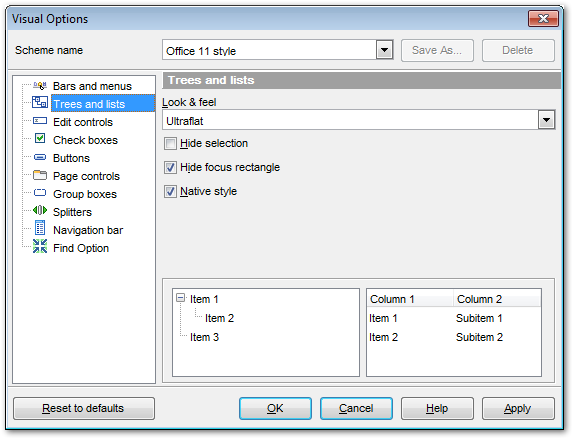Screen dimensions: 573x439
Task: Select Item 2 in preview tree
Action: [x=219, y=318]
